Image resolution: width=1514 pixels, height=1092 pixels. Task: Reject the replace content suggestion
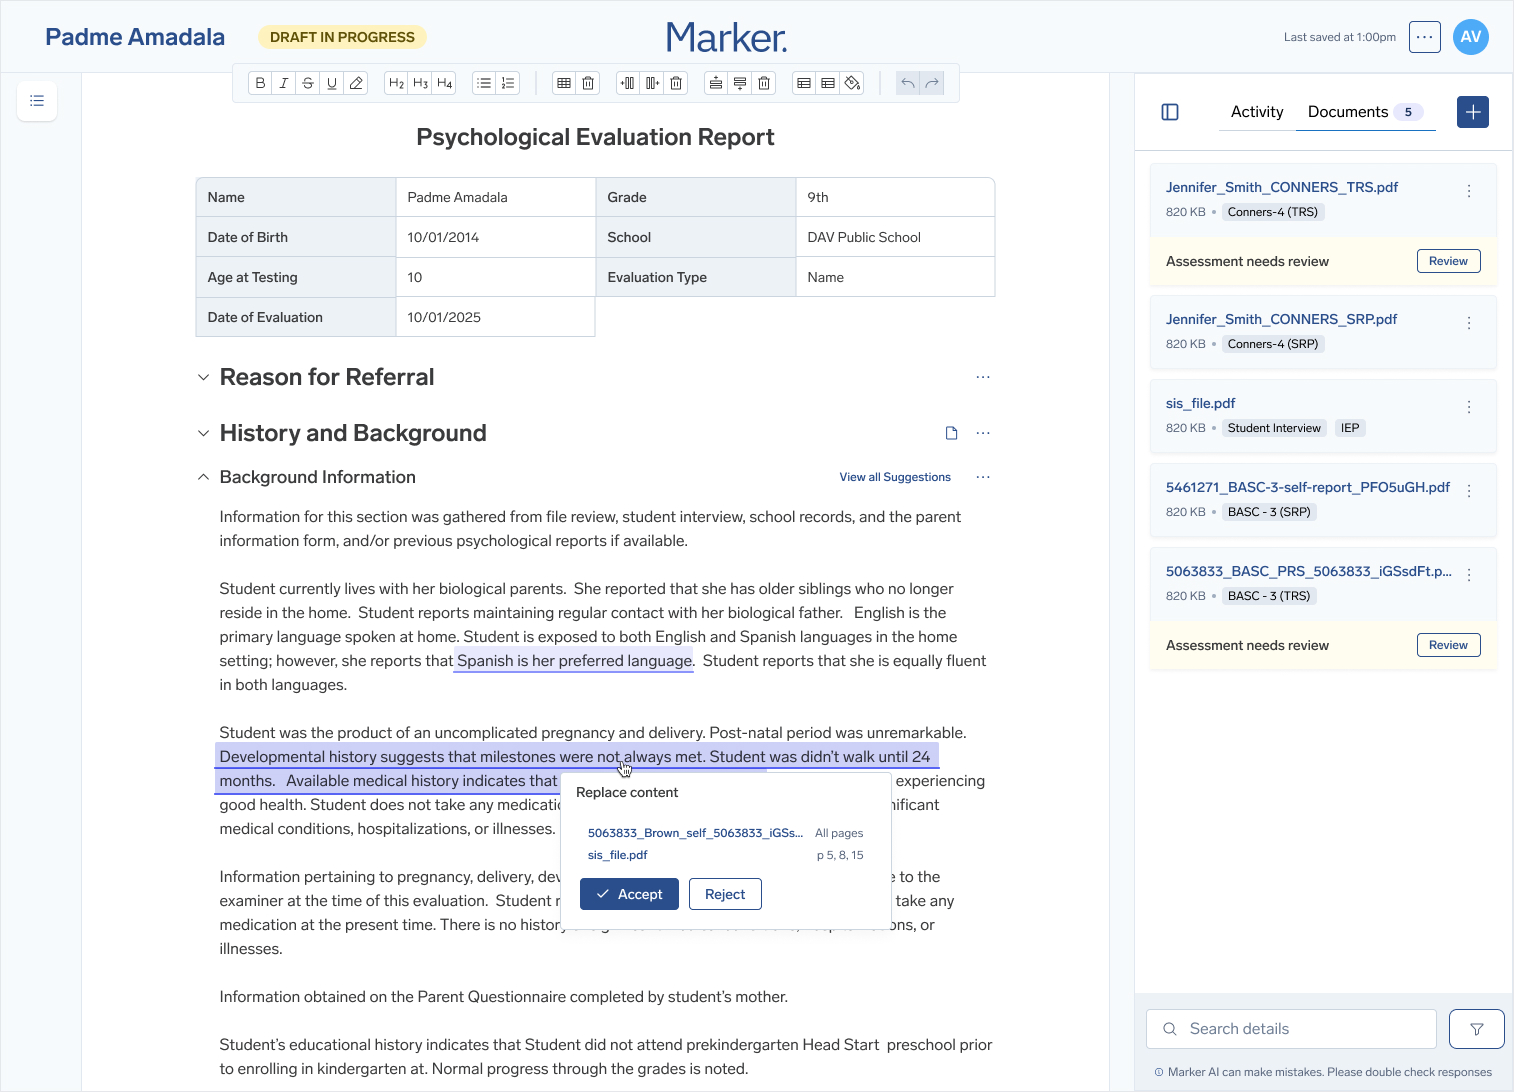(725, 894)
